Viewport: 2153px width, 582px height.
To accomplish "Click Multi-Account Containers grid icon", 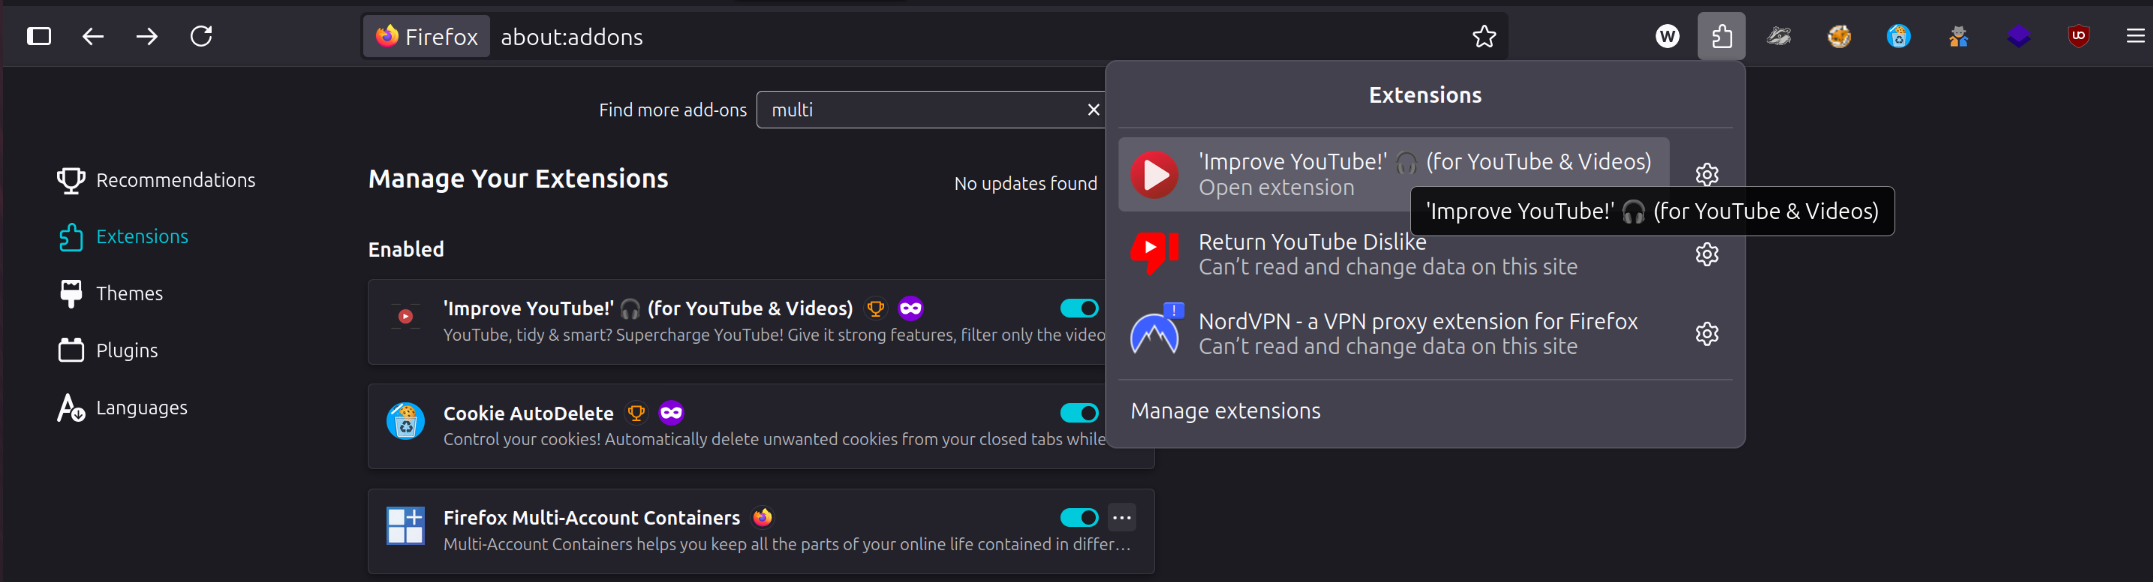I will click(x=405, y=526).
